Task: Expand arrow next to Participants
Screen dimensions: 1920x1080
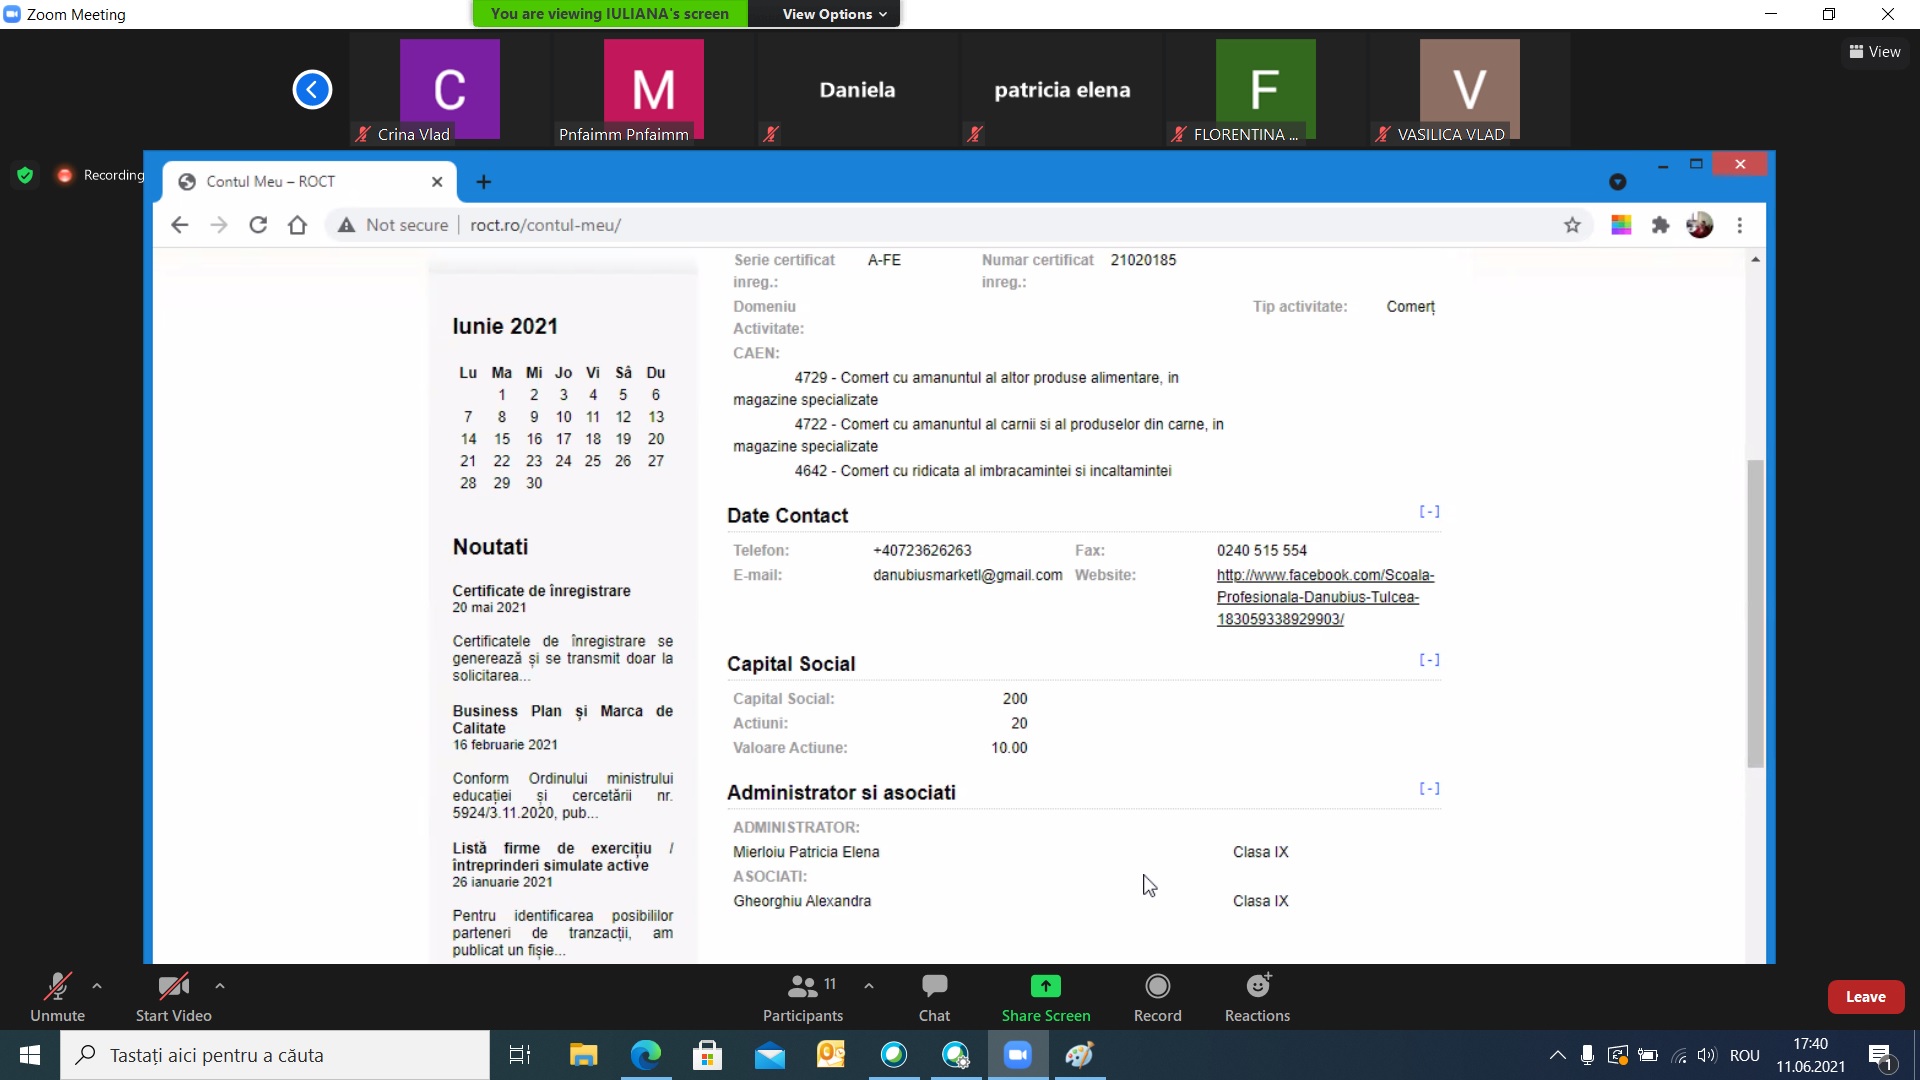Action: point(869,986)
